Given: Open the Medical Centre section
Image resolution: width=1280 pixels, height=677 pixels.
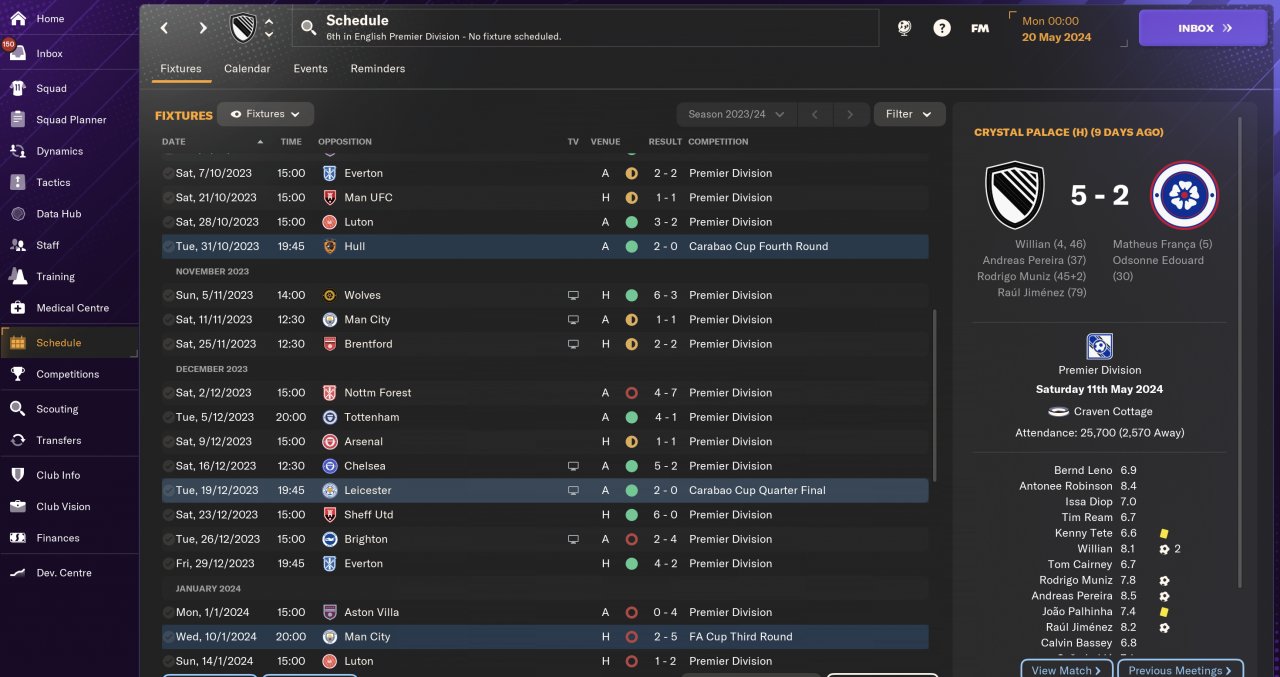Looking at the screenshot, I should [72, 308].
